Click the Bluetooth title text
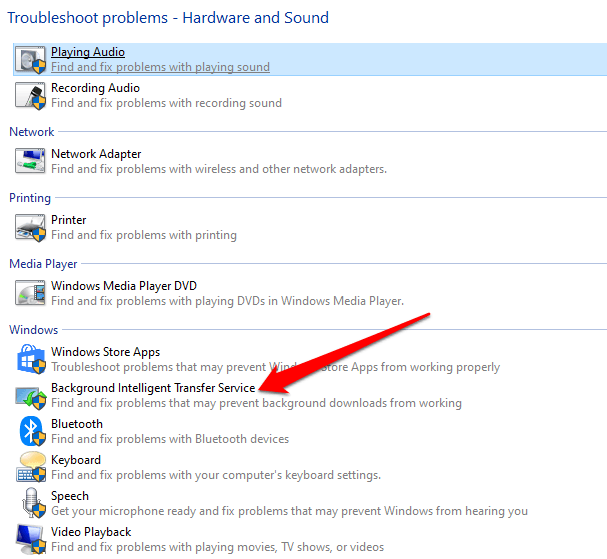The width and height of the screenshot is (607, 559). click(x=77, y=424)
